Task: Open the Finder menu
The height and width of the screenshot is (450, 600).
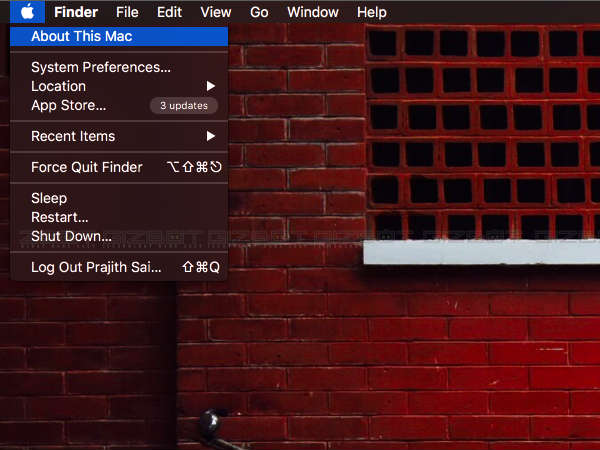Action: point(76,12)
